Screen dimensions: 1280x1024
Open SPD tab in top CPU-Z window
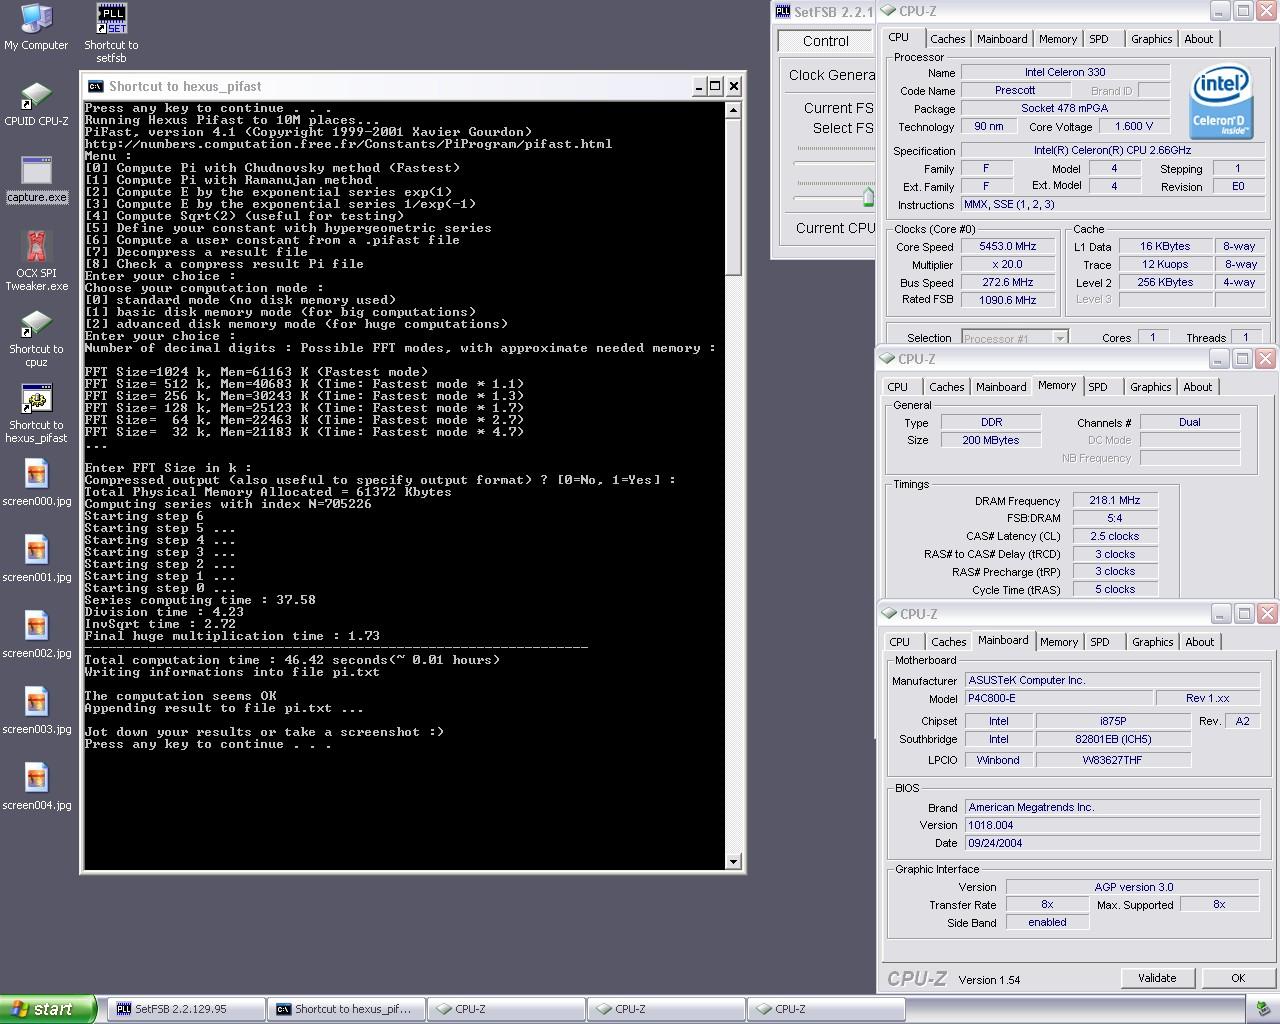1099,39
